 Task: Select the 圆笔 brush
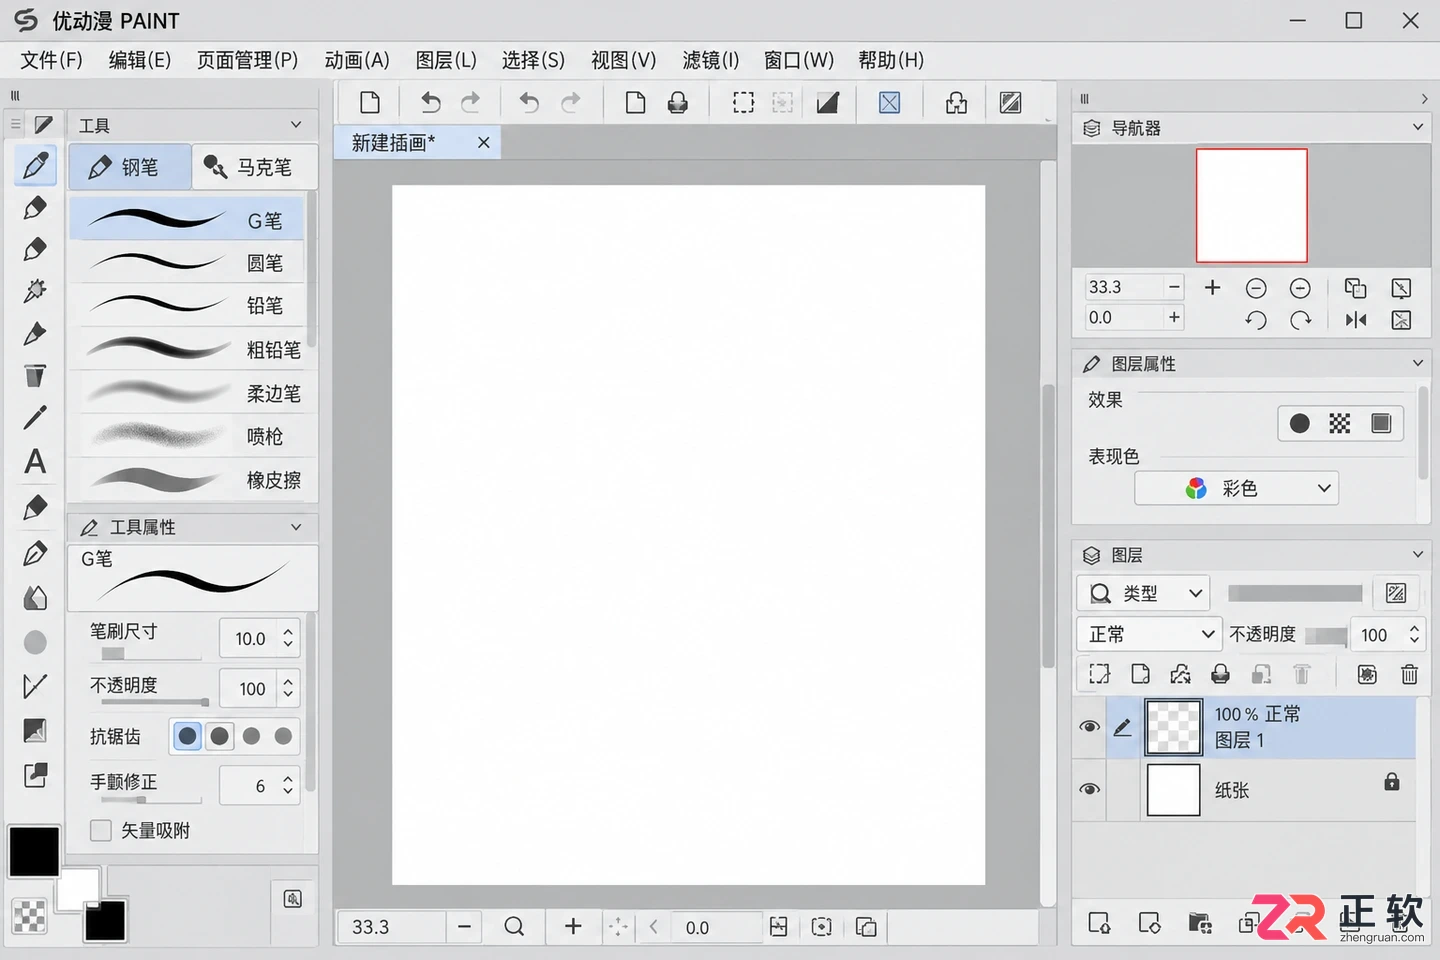pyautogui.click(x=187, y=263)
